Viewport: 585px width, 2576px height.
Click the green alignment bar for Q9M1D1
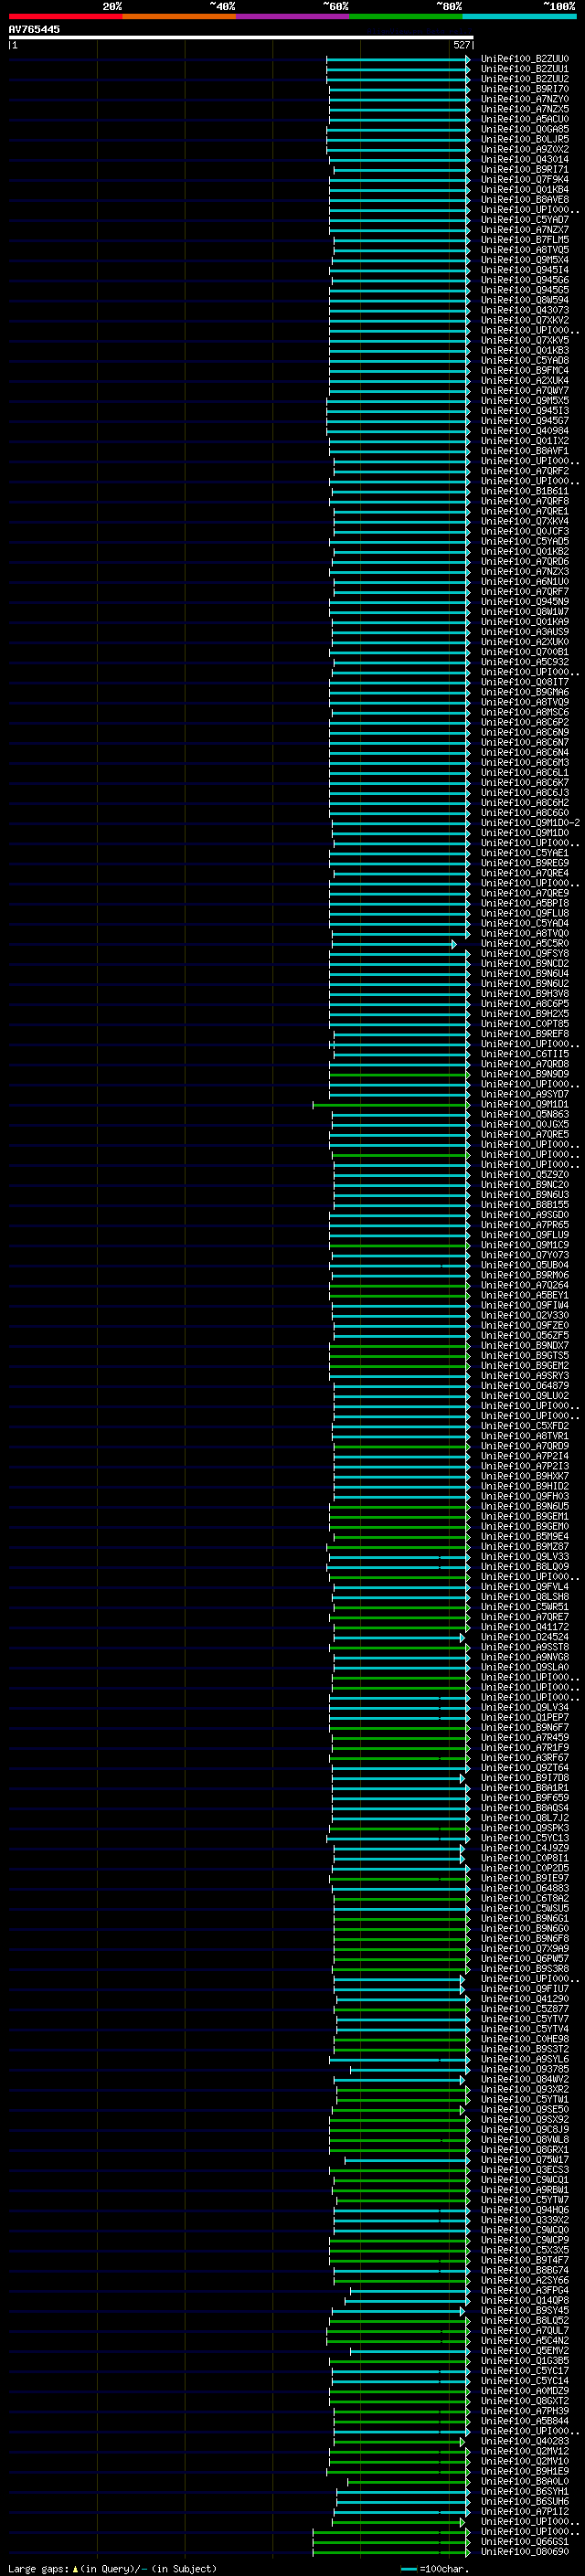point(390,1105)
